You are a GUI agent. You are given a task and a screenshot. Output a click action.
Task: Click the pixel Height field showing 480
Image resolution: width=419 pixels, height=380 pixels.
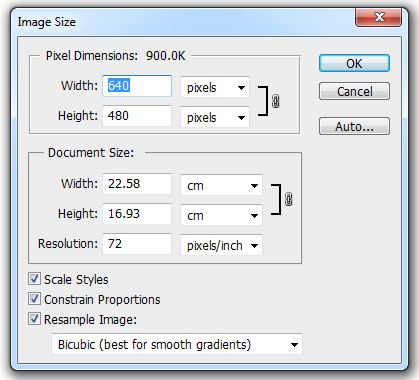coord(137,116)
